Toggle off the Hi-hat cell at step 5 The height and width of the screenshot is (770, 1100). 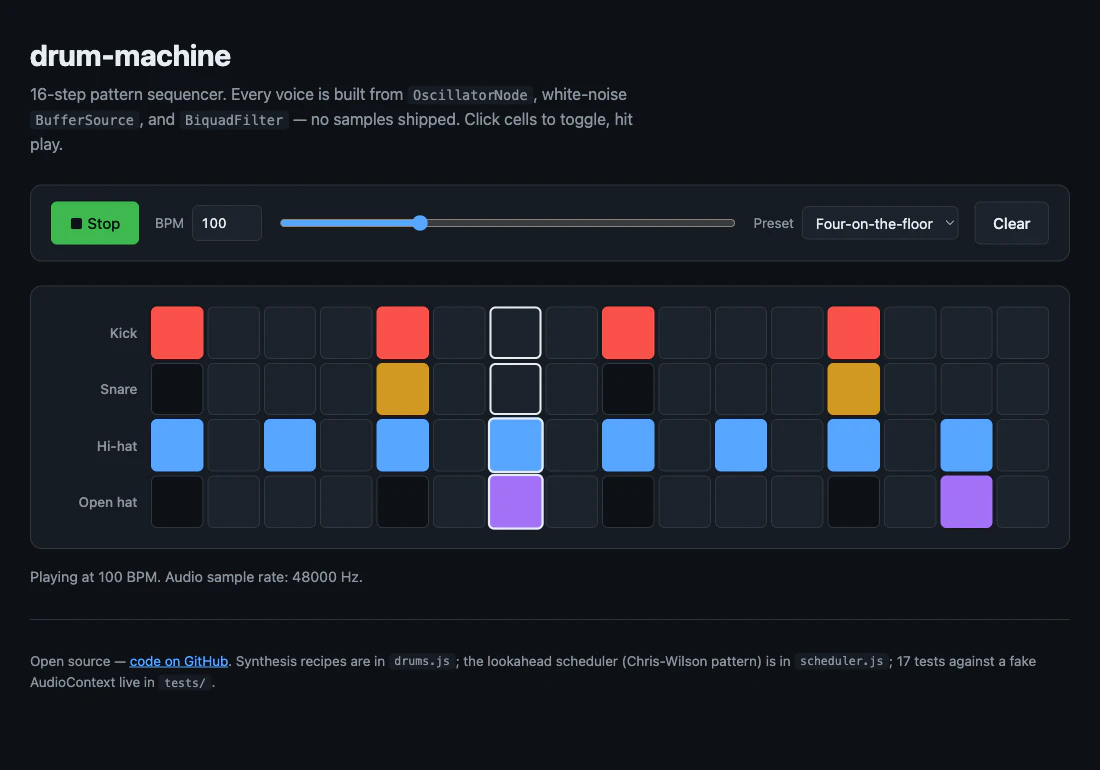(x=403, y=445)
